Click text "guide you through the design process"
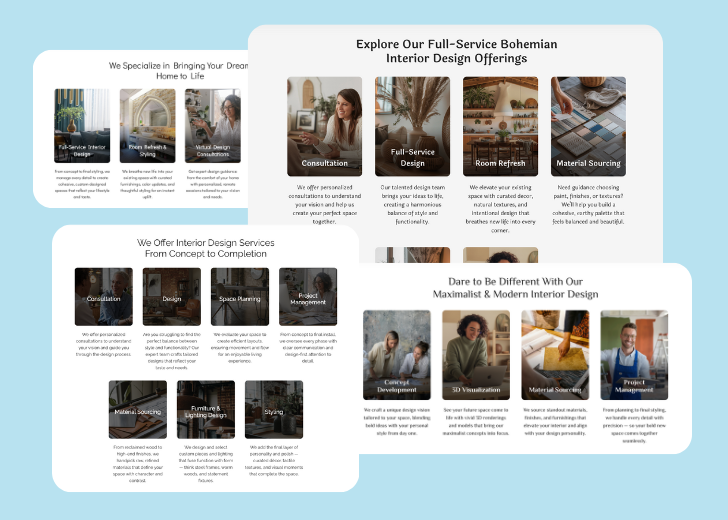 tap(104, 351)
